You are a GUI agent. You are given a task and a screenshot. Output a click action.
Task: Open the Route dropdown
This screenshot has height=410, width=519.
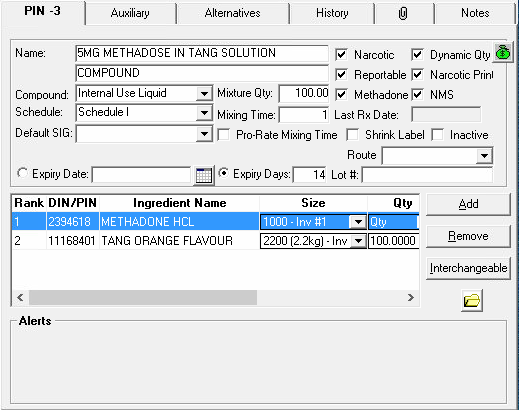tap(484, 156)
